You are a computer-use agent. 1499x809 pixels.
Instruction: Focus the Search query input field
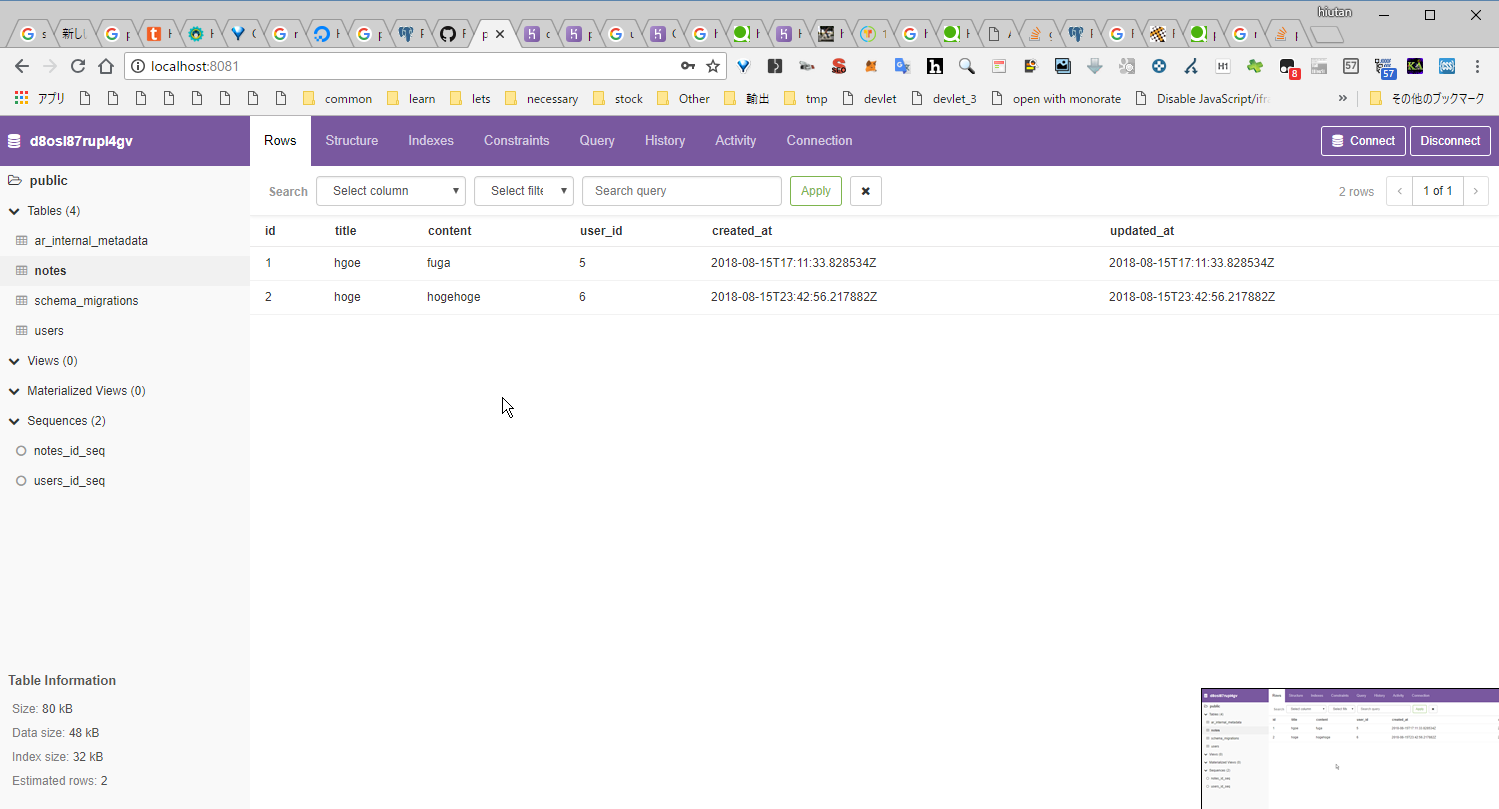(x=681, y=191)
